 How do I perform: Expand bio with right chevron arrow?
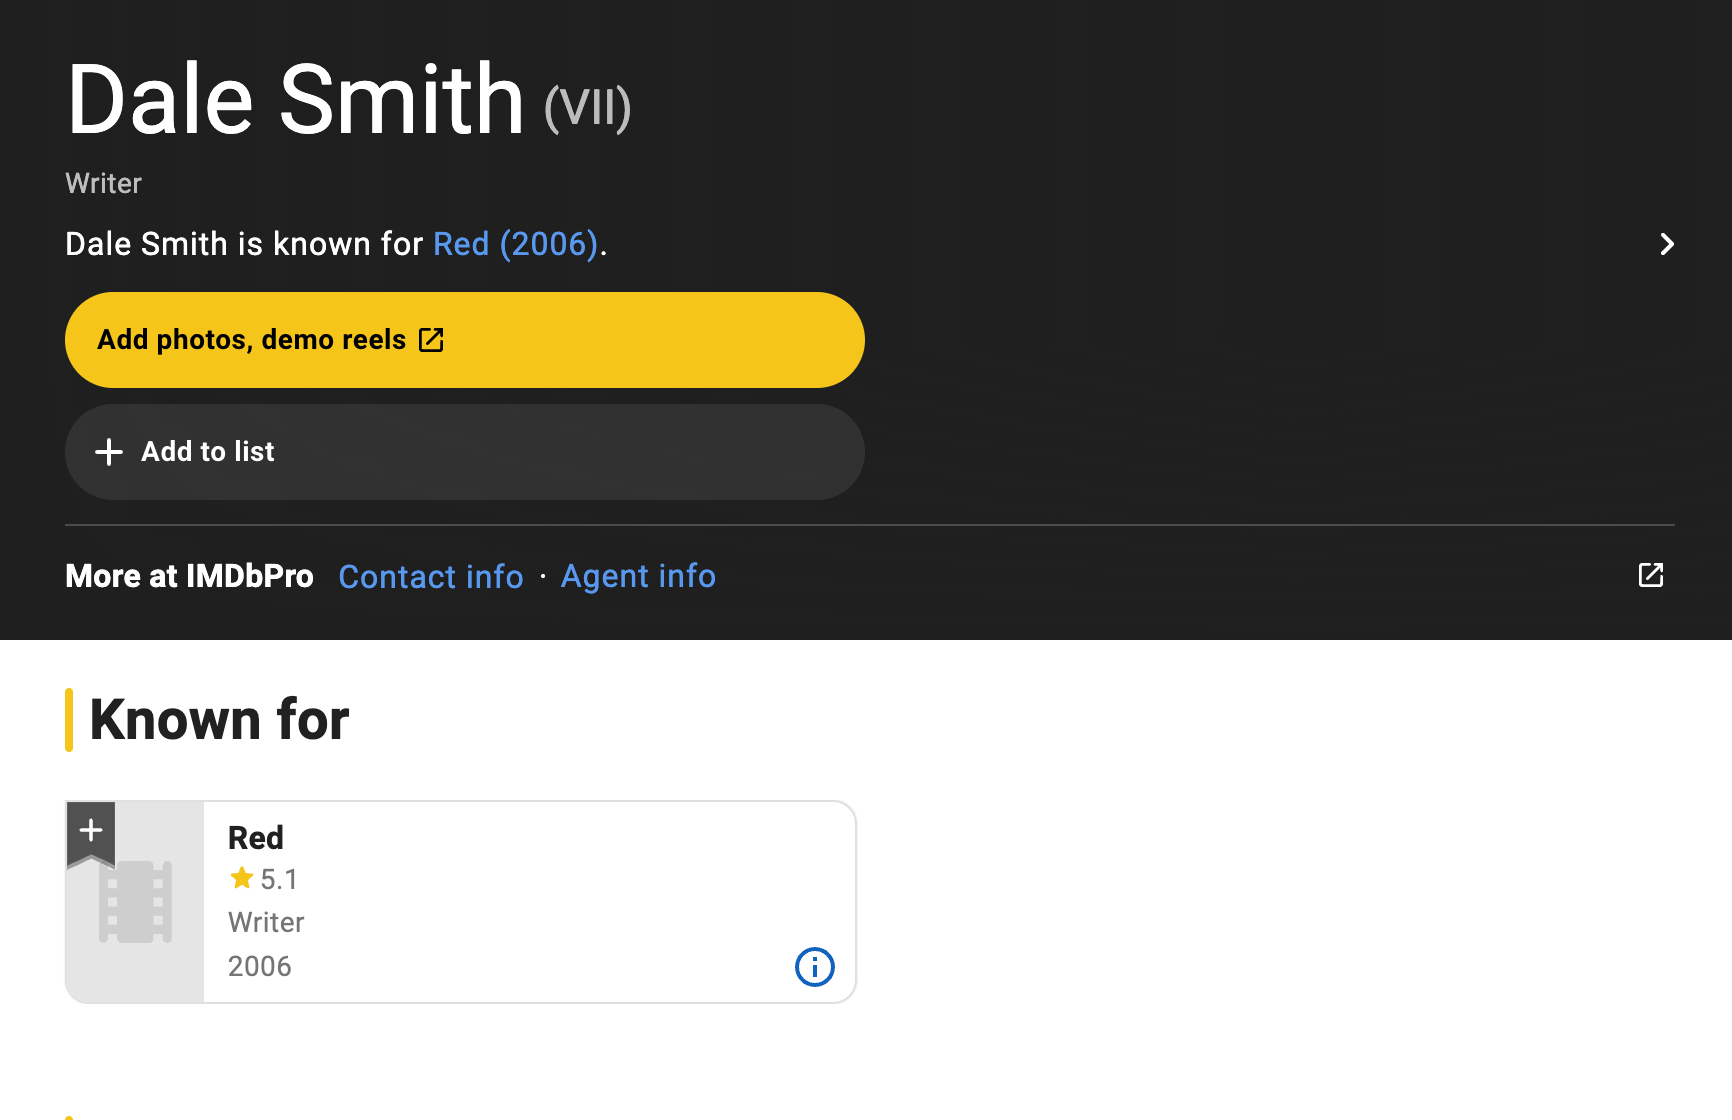tap(1666, 244)
